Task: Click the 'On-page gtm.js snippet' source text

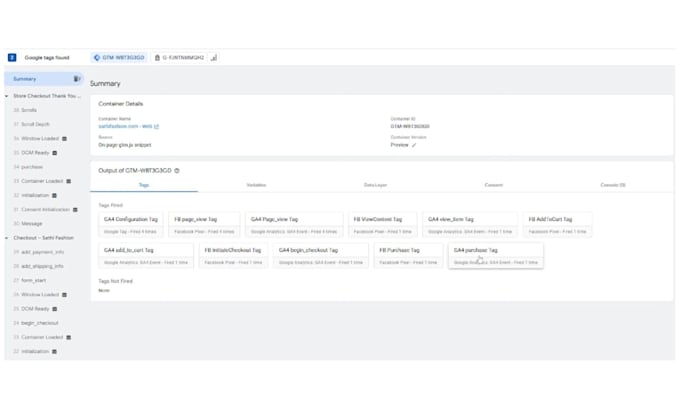Action: pyautogui.click(x=125, y=145)
